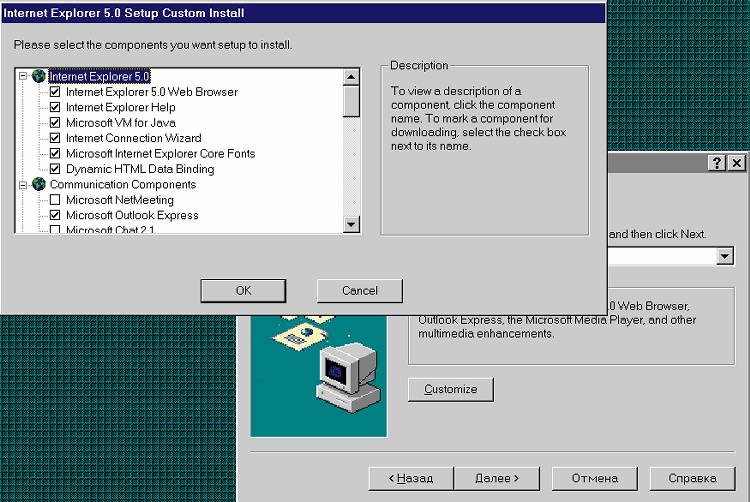Close the background setup wizard window
This screenshot has width=750, height=502.
[x=737, y=163]
